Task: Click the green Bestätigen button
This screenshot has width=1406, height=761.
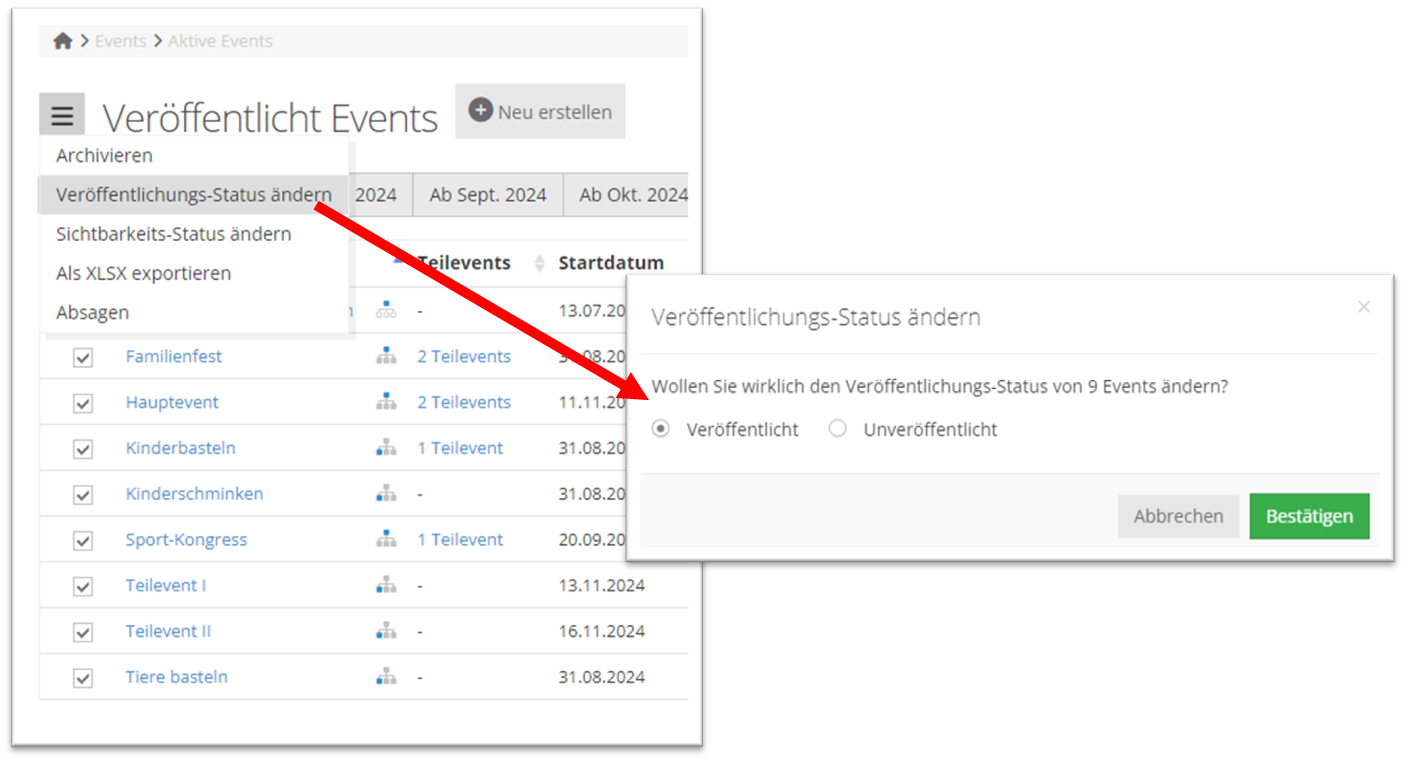Action: [x=1309, y=516]
